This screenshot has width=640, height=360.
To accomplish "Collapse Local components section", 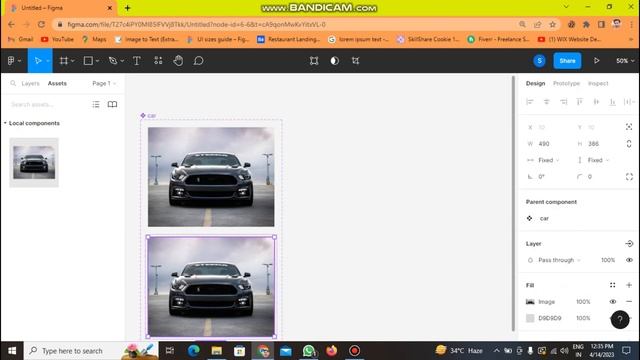I will 5,123.
